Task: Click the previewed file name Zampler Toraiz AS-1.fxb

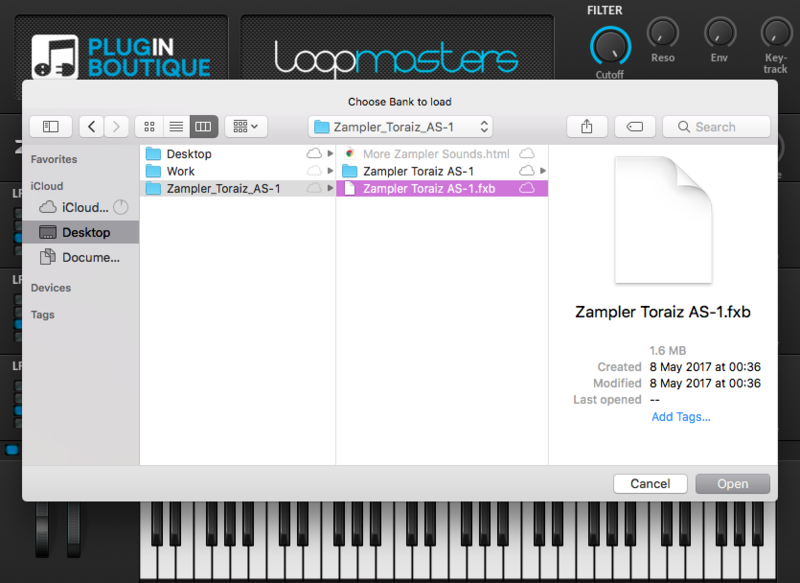Action: tap(663, 312)
